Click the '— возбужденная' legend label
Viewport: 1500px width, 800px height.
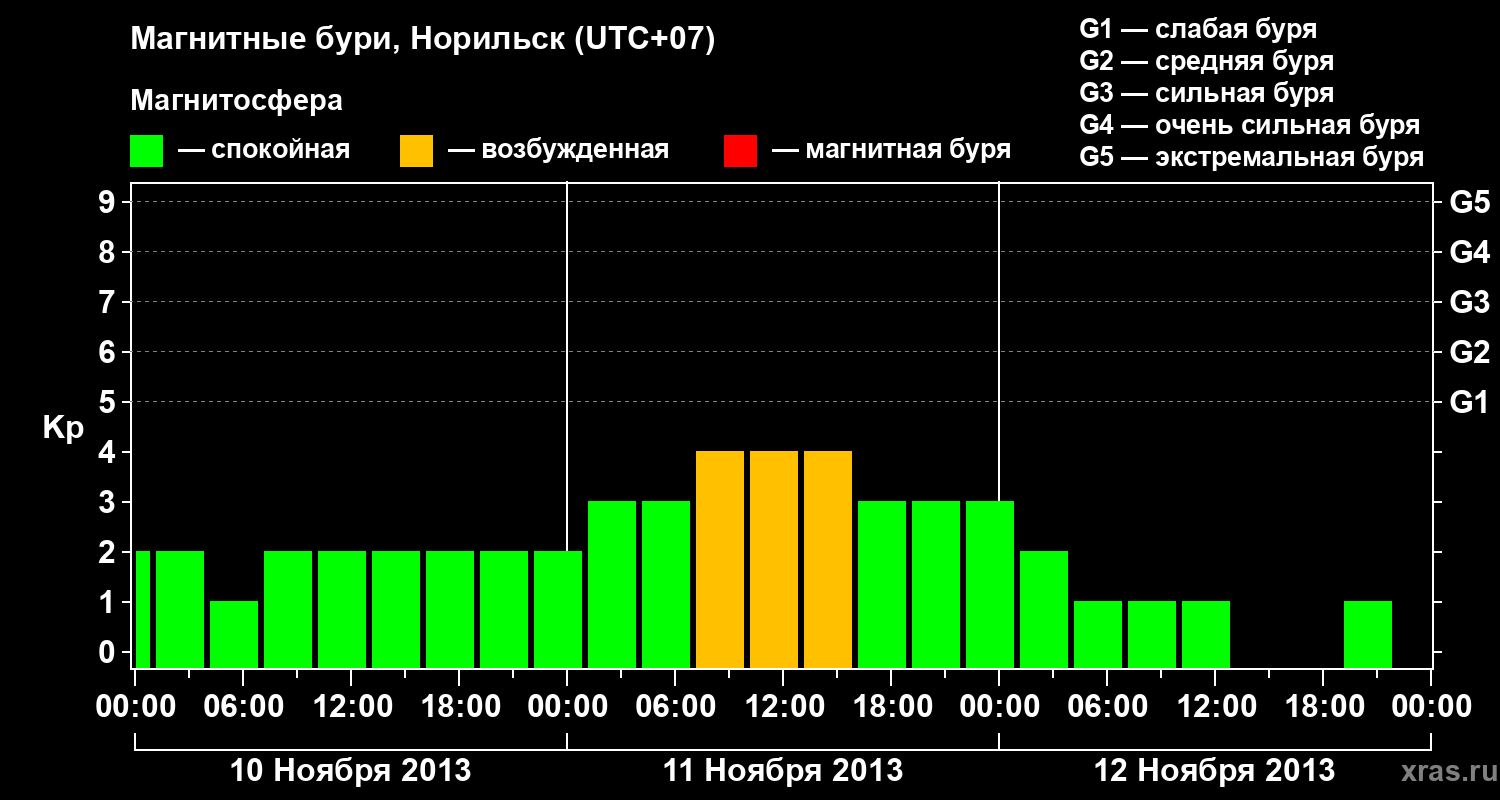tap(558, 151)
